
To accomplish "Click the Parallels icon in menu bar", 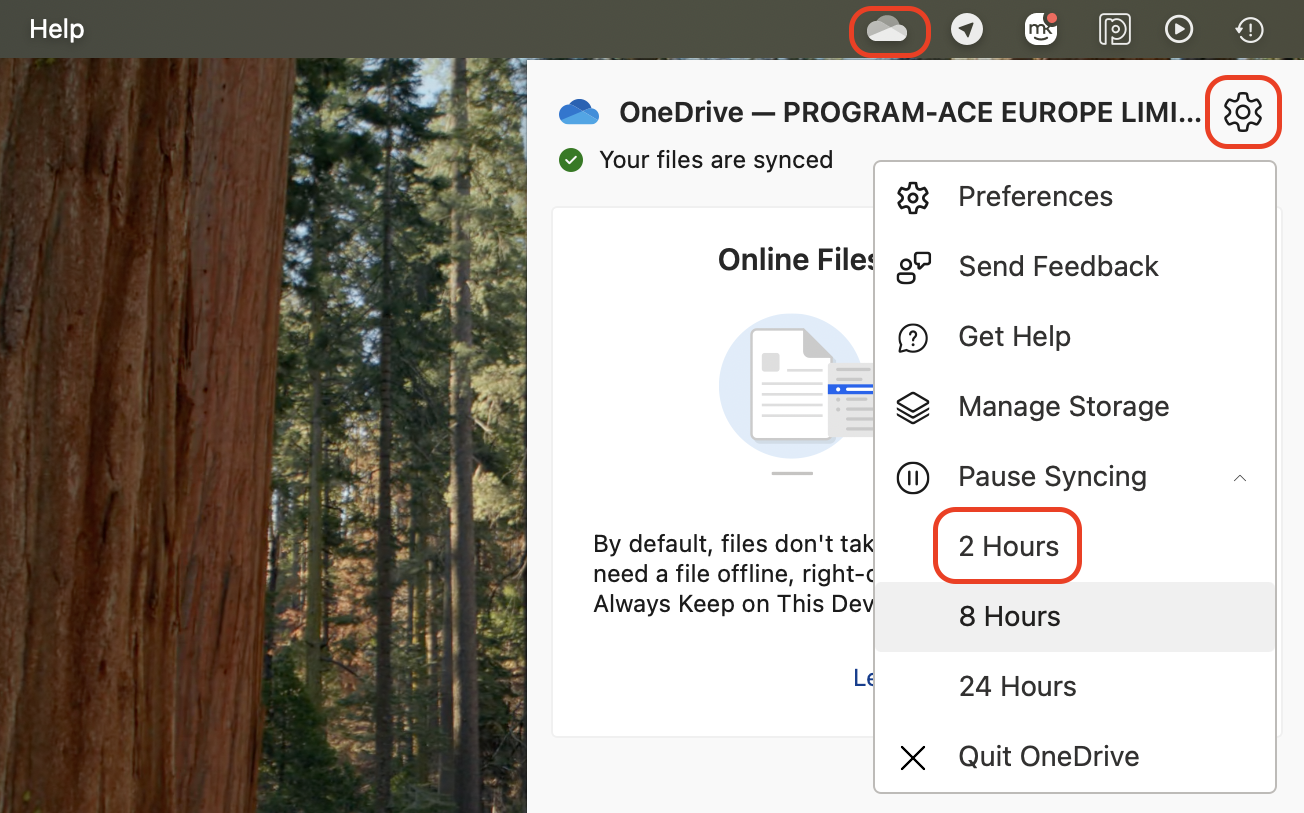I will (1114, 29).
